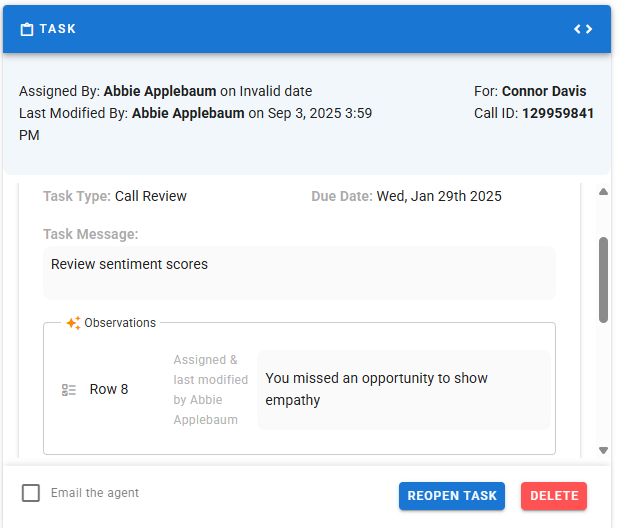Select the Call ID number 129959841

[x=558, y=113]
